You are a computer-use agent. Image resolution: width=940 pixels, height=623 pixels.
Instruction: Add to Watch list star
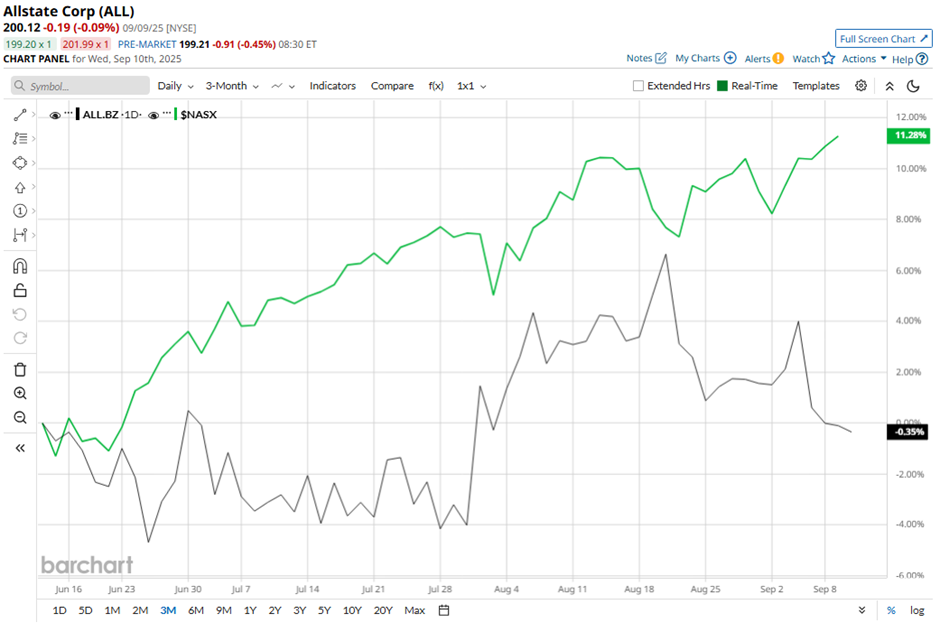click(x=828, y=58)
